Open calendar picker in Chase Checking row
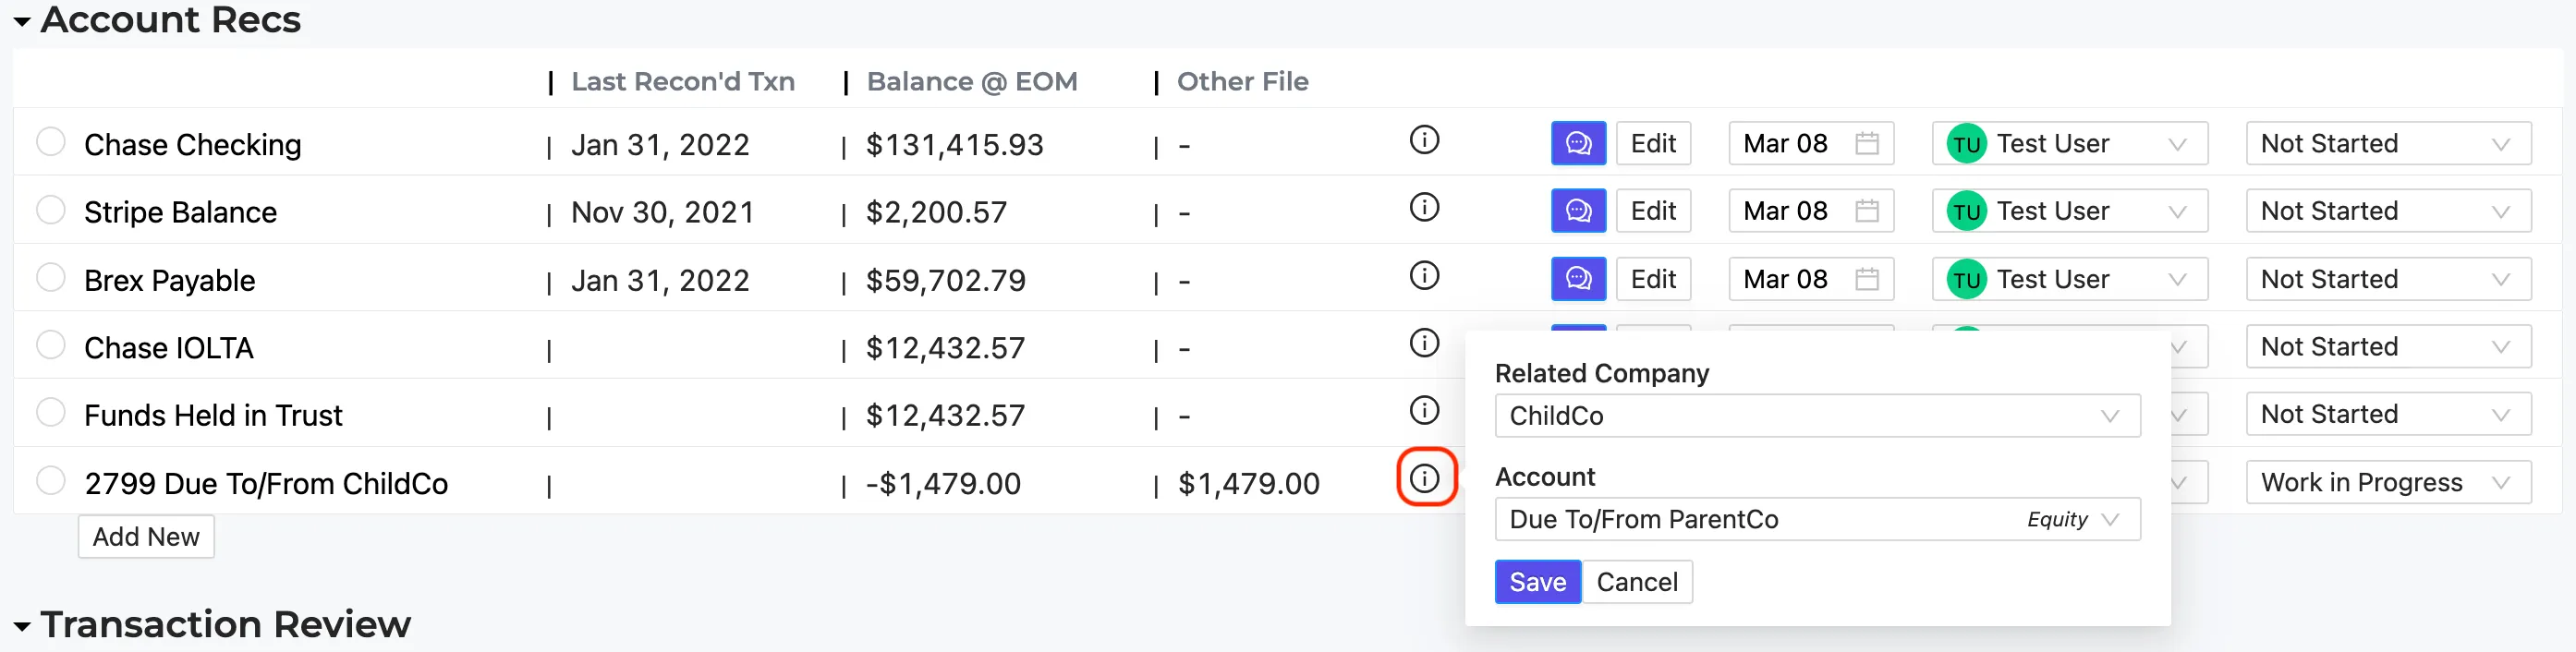 [1866, 143]
